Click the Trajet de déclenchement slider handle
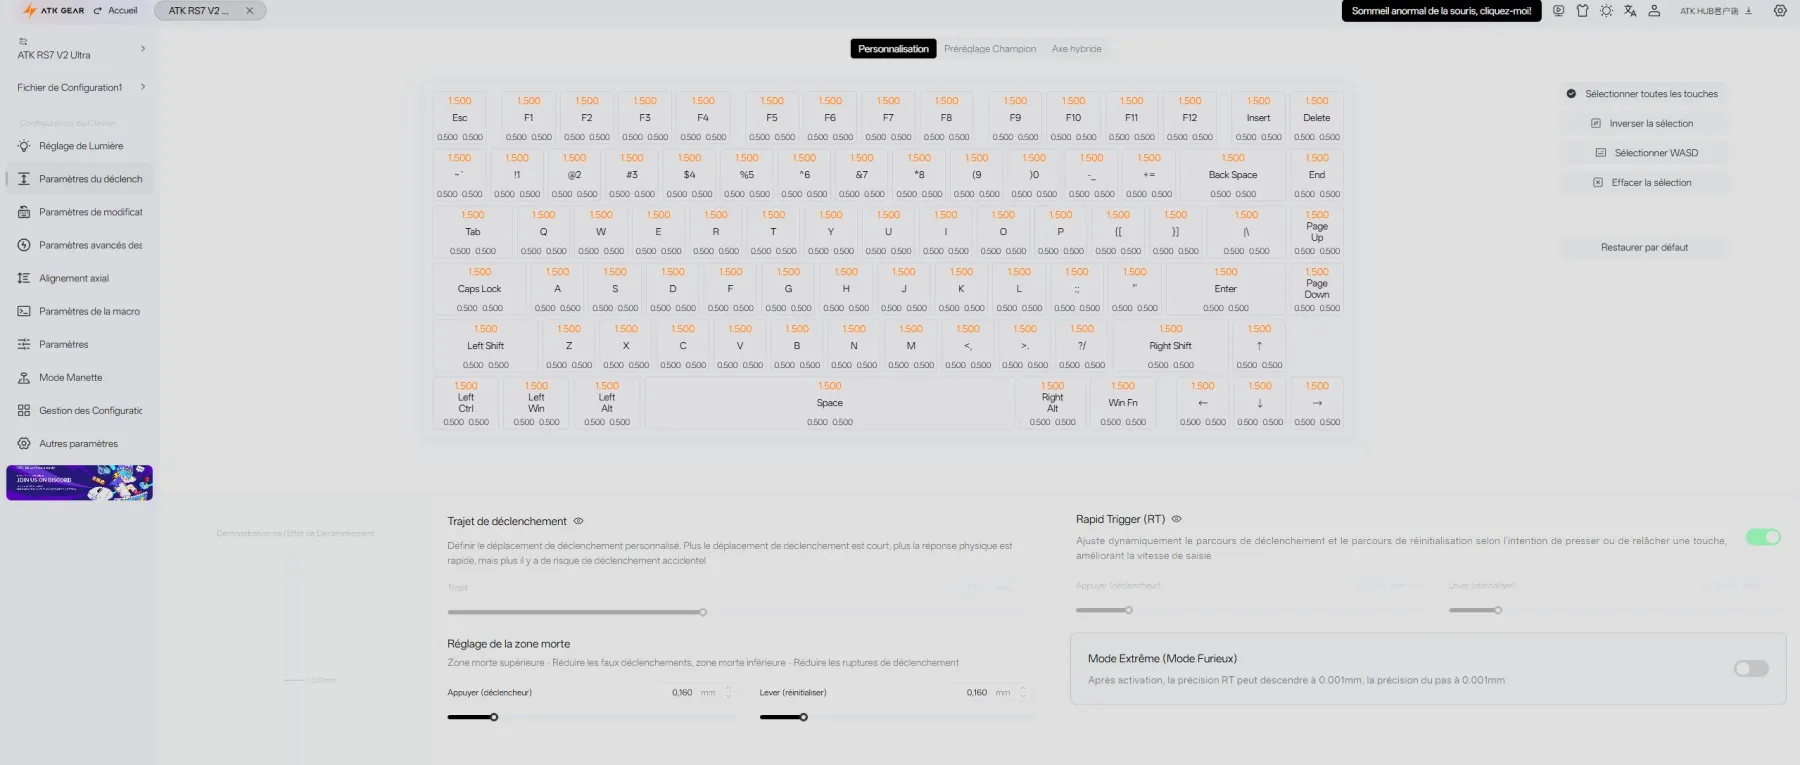 point(703,612)
